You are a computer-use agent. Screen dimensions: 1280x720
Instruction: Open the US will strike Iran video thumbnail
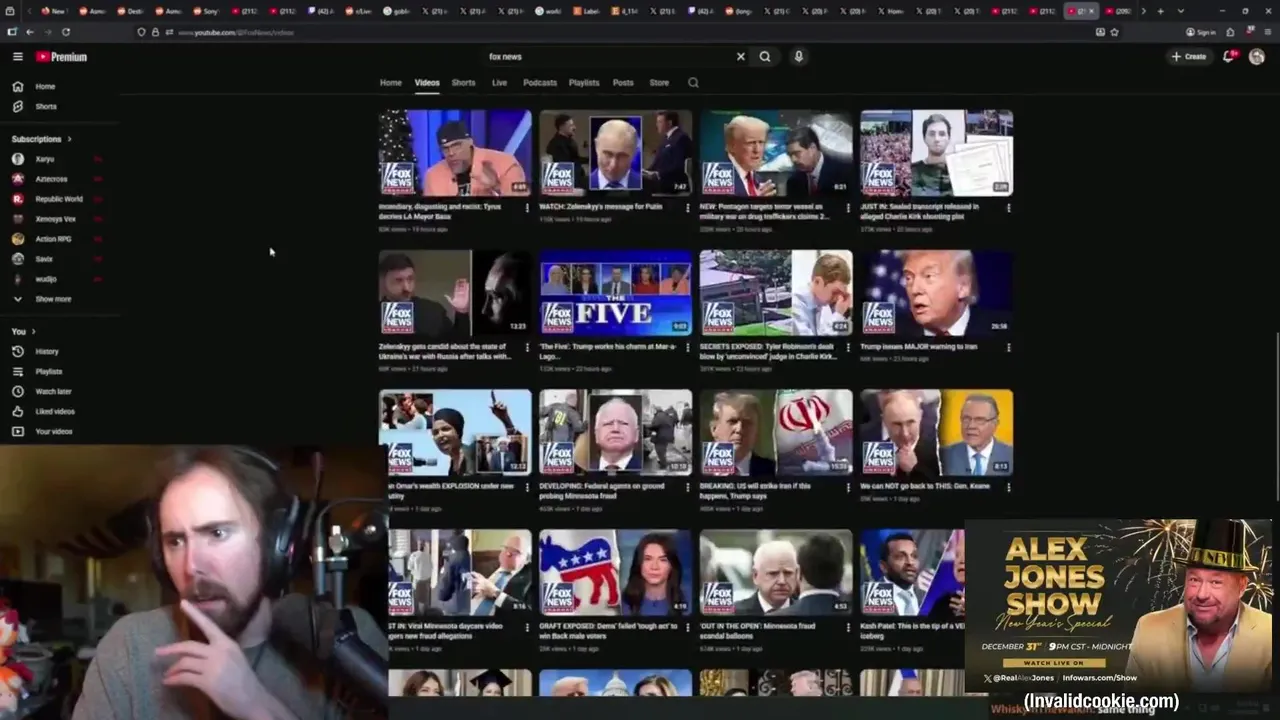point(776,432)
